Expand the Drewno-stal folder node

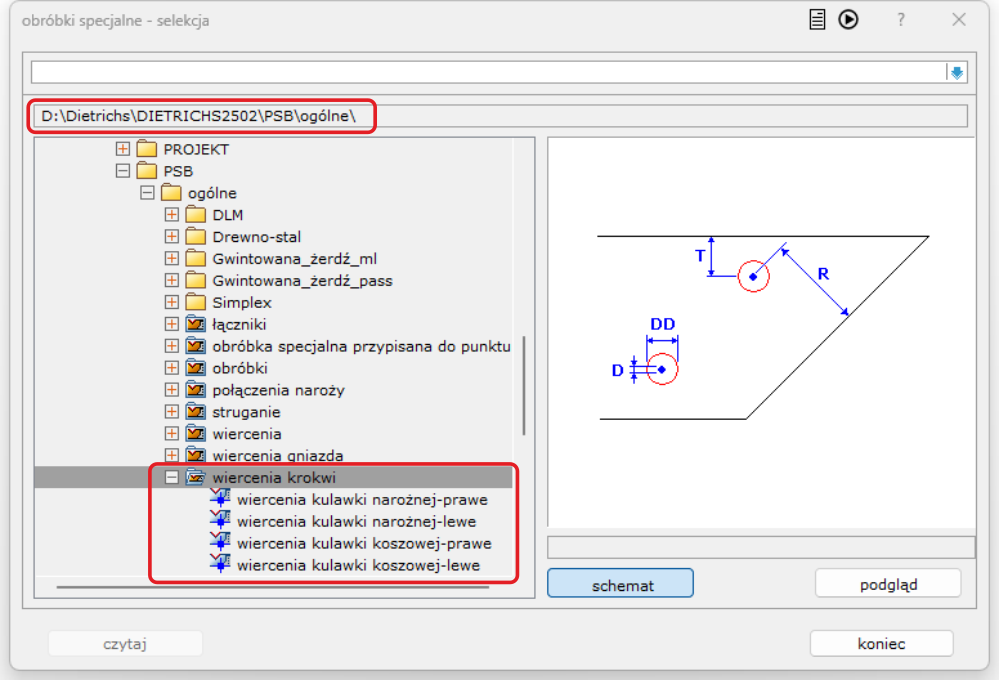point(171,236)
